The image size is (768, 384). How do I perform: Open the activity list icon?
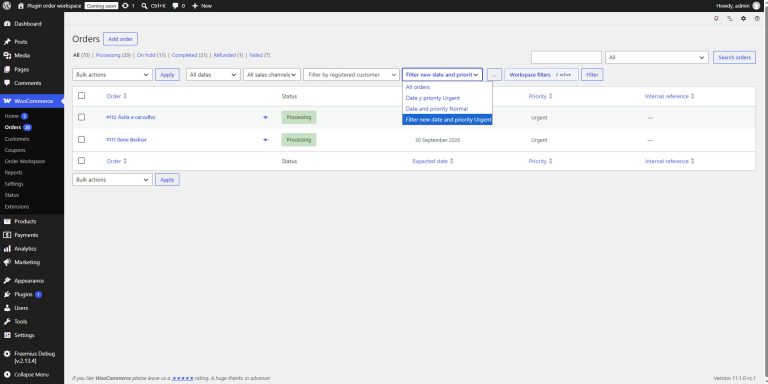pyautogui.click(x=730, y=18)
